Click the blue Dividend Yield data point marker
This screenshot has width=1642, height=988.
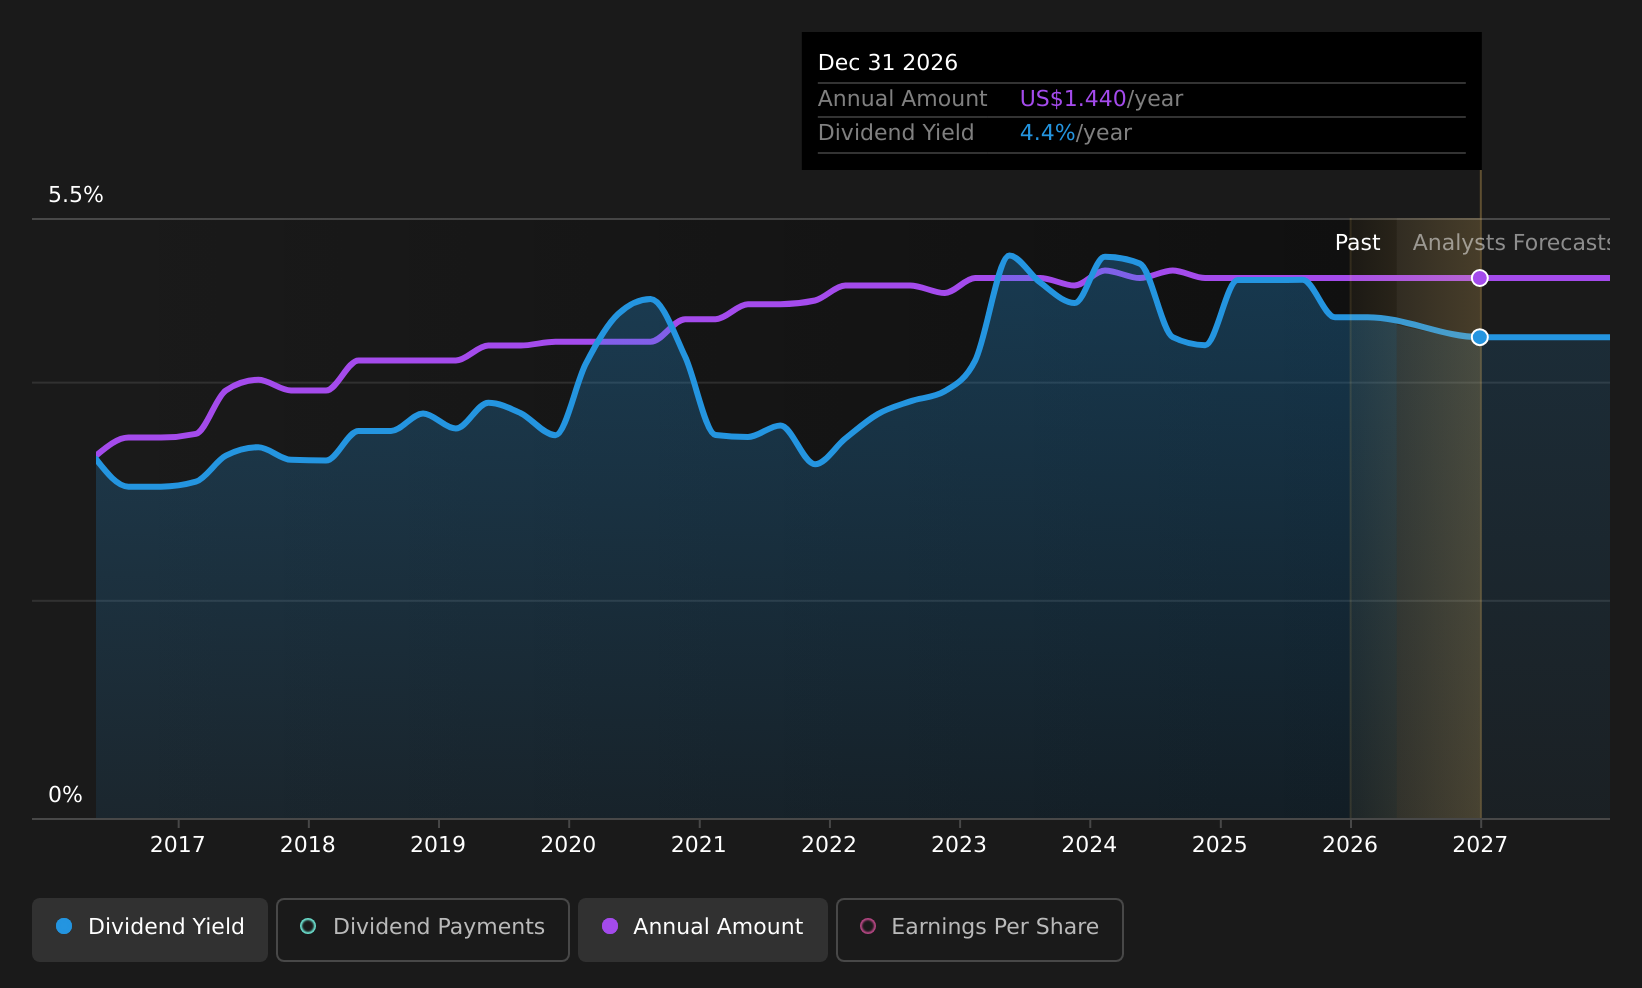1479,337
